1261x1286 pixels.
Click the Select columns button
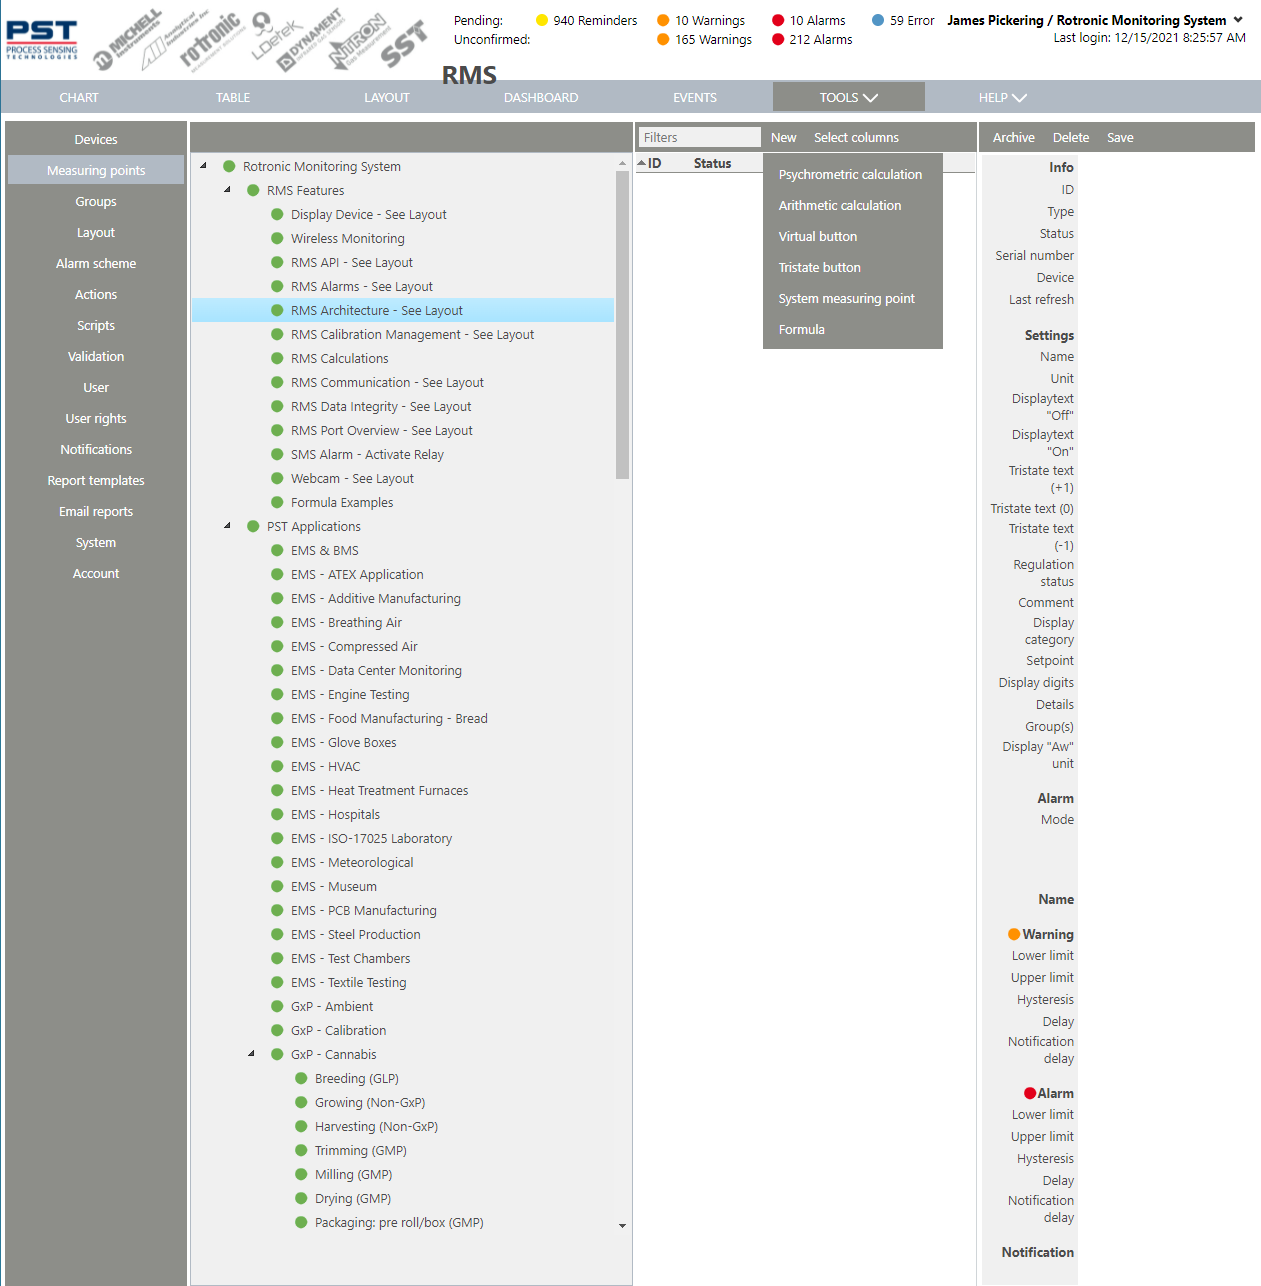pos(856,137)
